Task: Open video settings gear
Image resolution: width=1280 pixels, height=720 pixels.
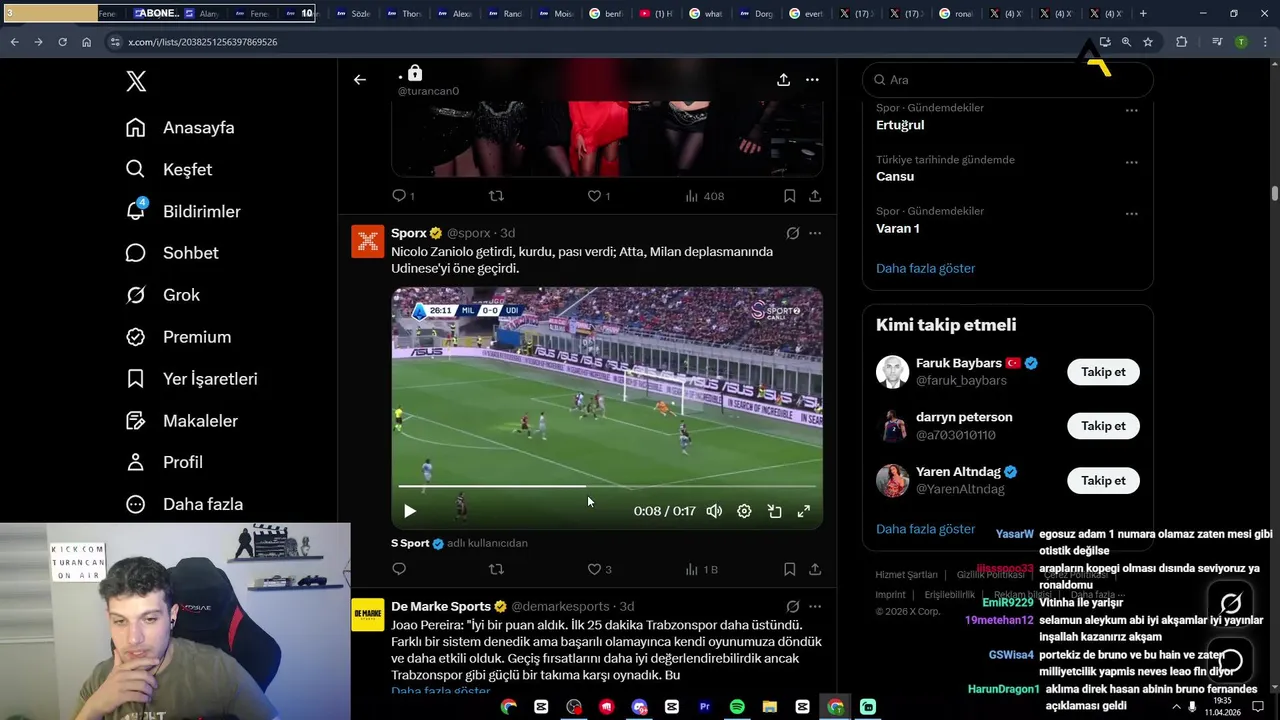Action: 744,511
